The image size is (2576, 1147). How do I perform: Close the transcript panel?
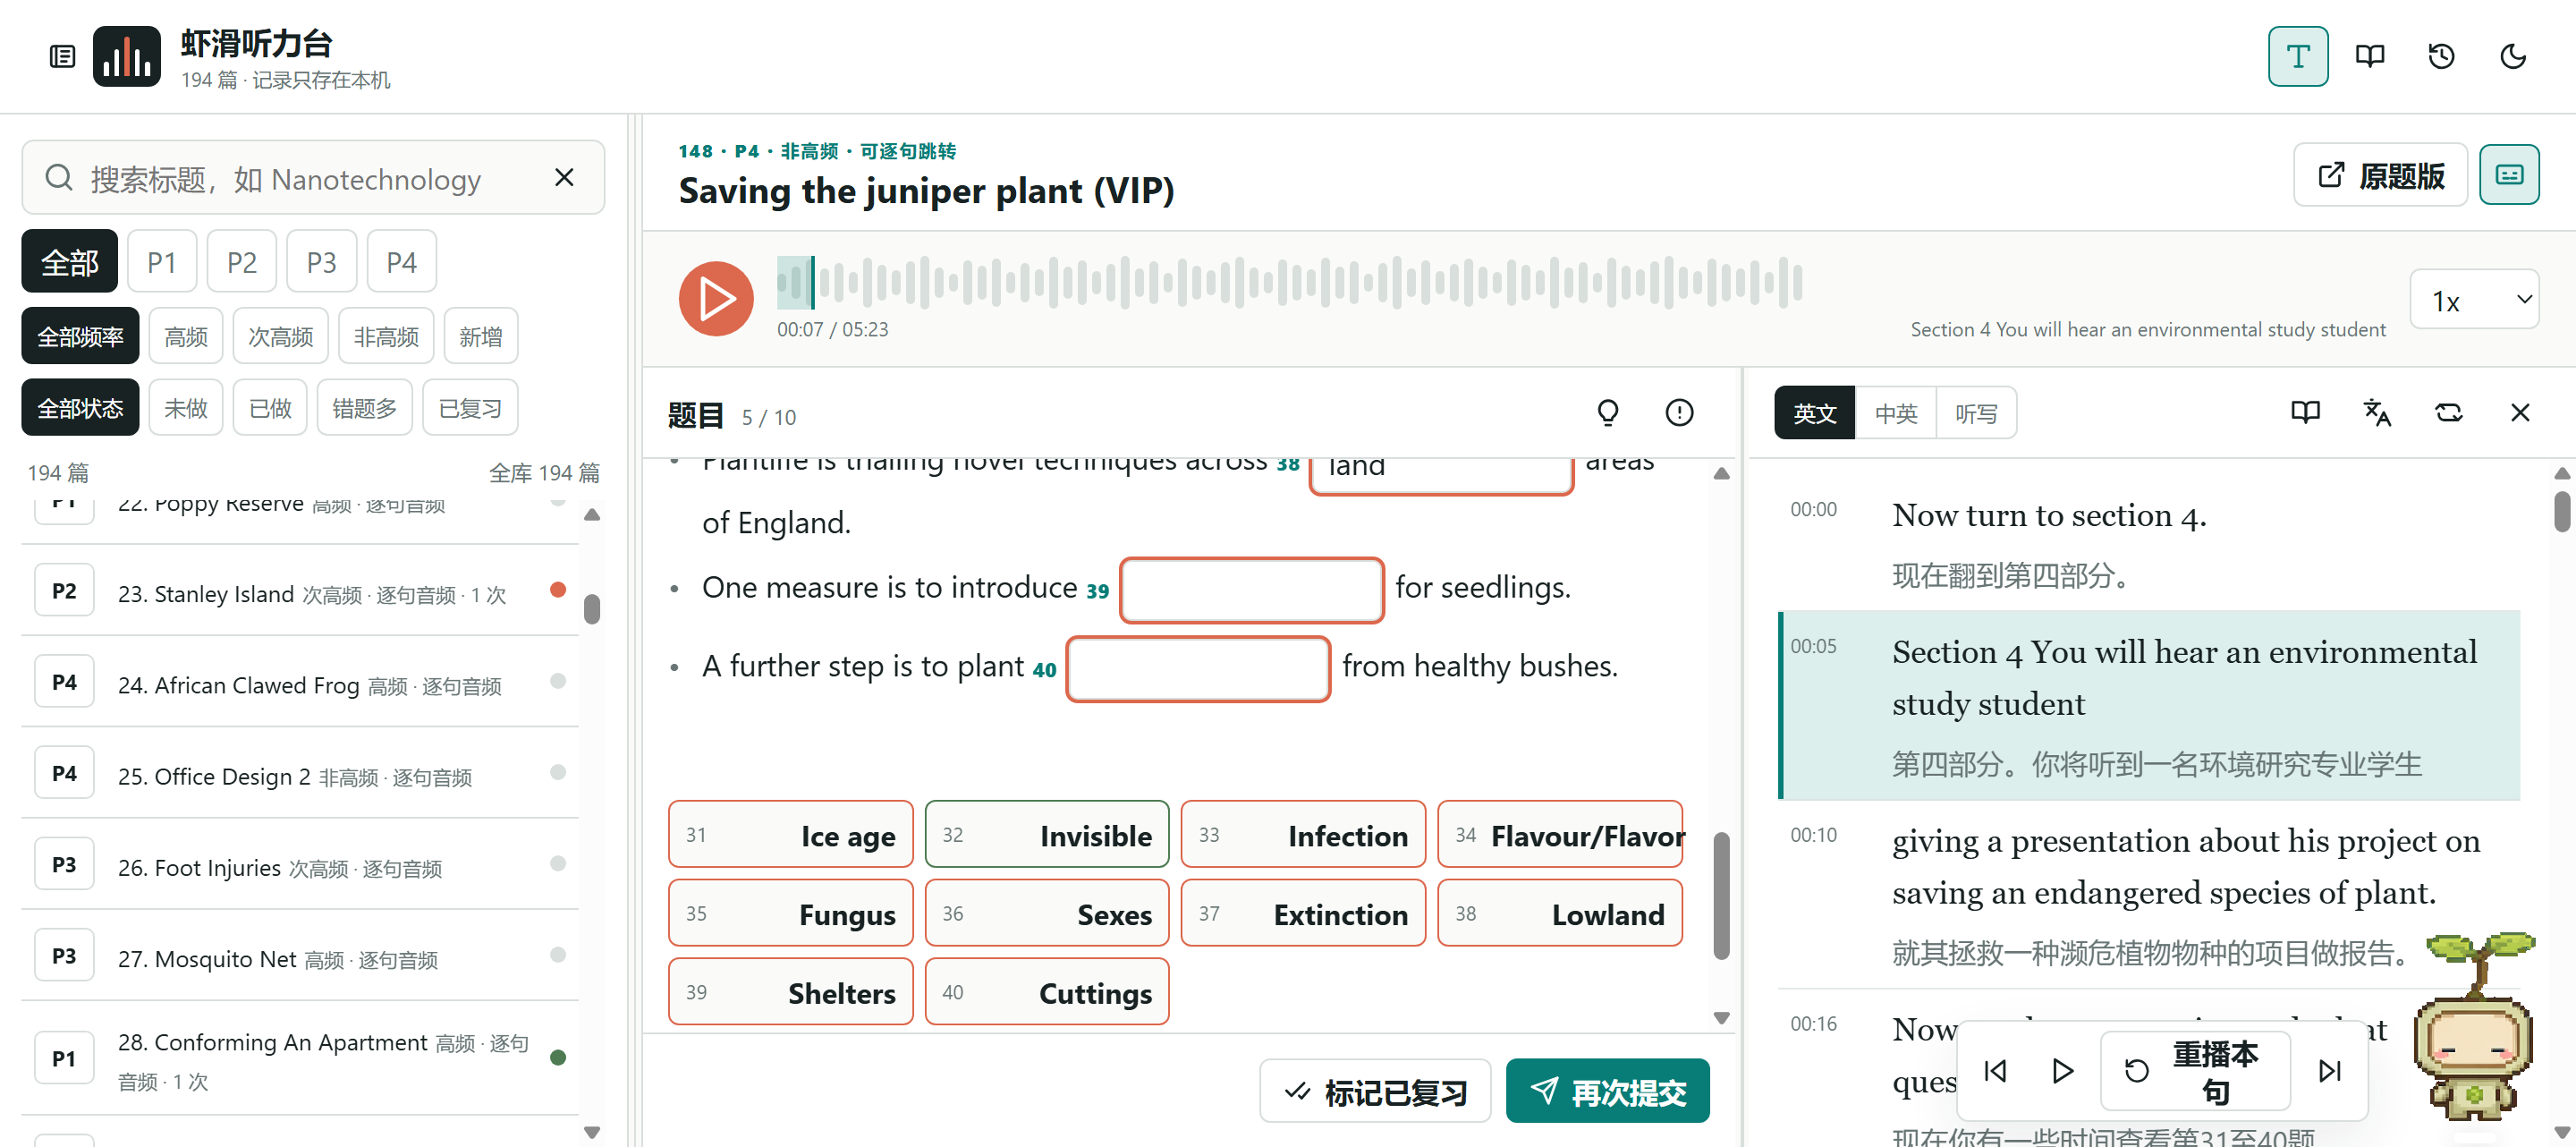click(2519, 412)
